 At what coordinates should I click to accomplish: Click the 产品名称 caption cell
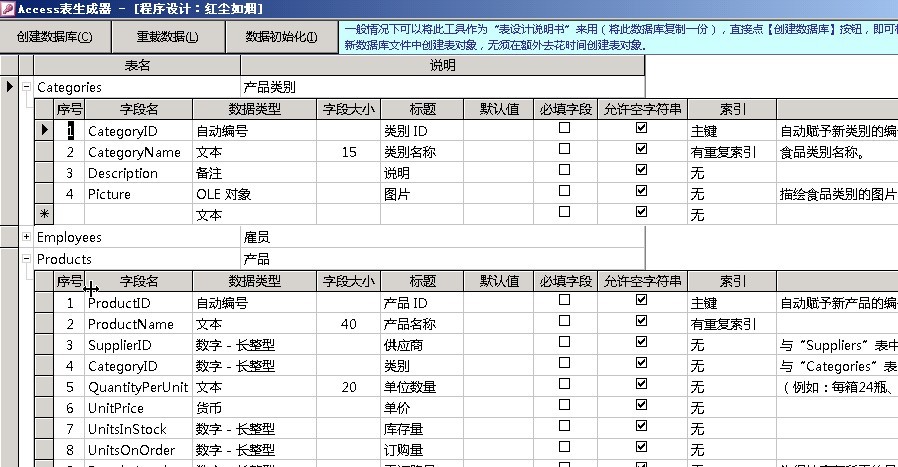pyautogui.click(x=422, y=324)
